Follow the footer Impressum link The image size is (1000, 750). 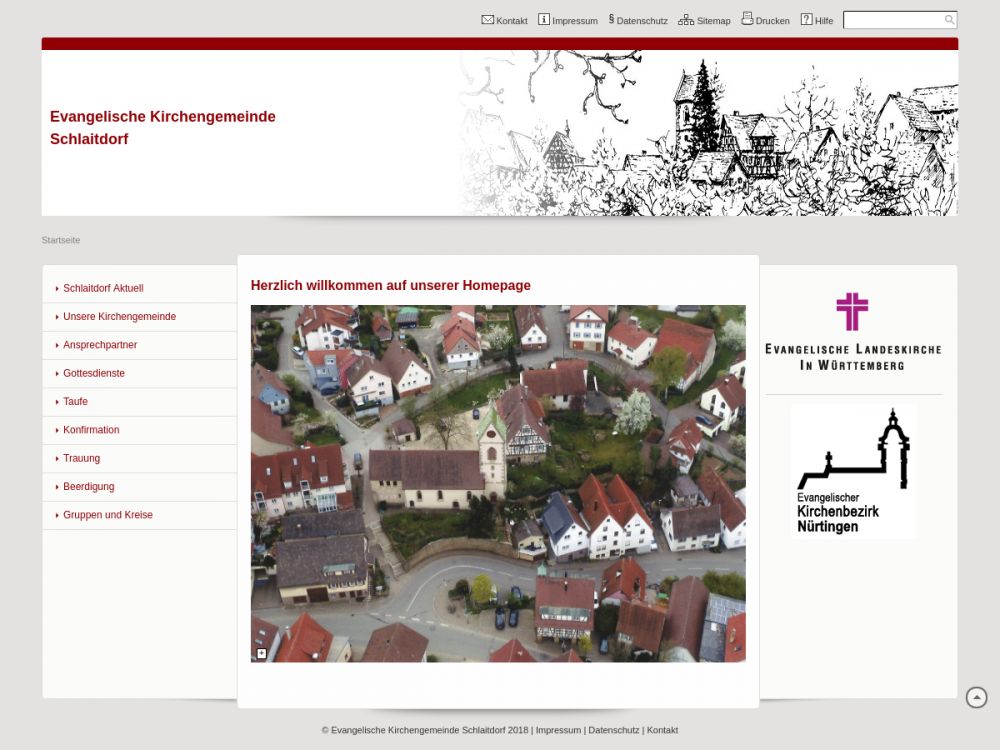pyautogui.click(x=558, y=730)
